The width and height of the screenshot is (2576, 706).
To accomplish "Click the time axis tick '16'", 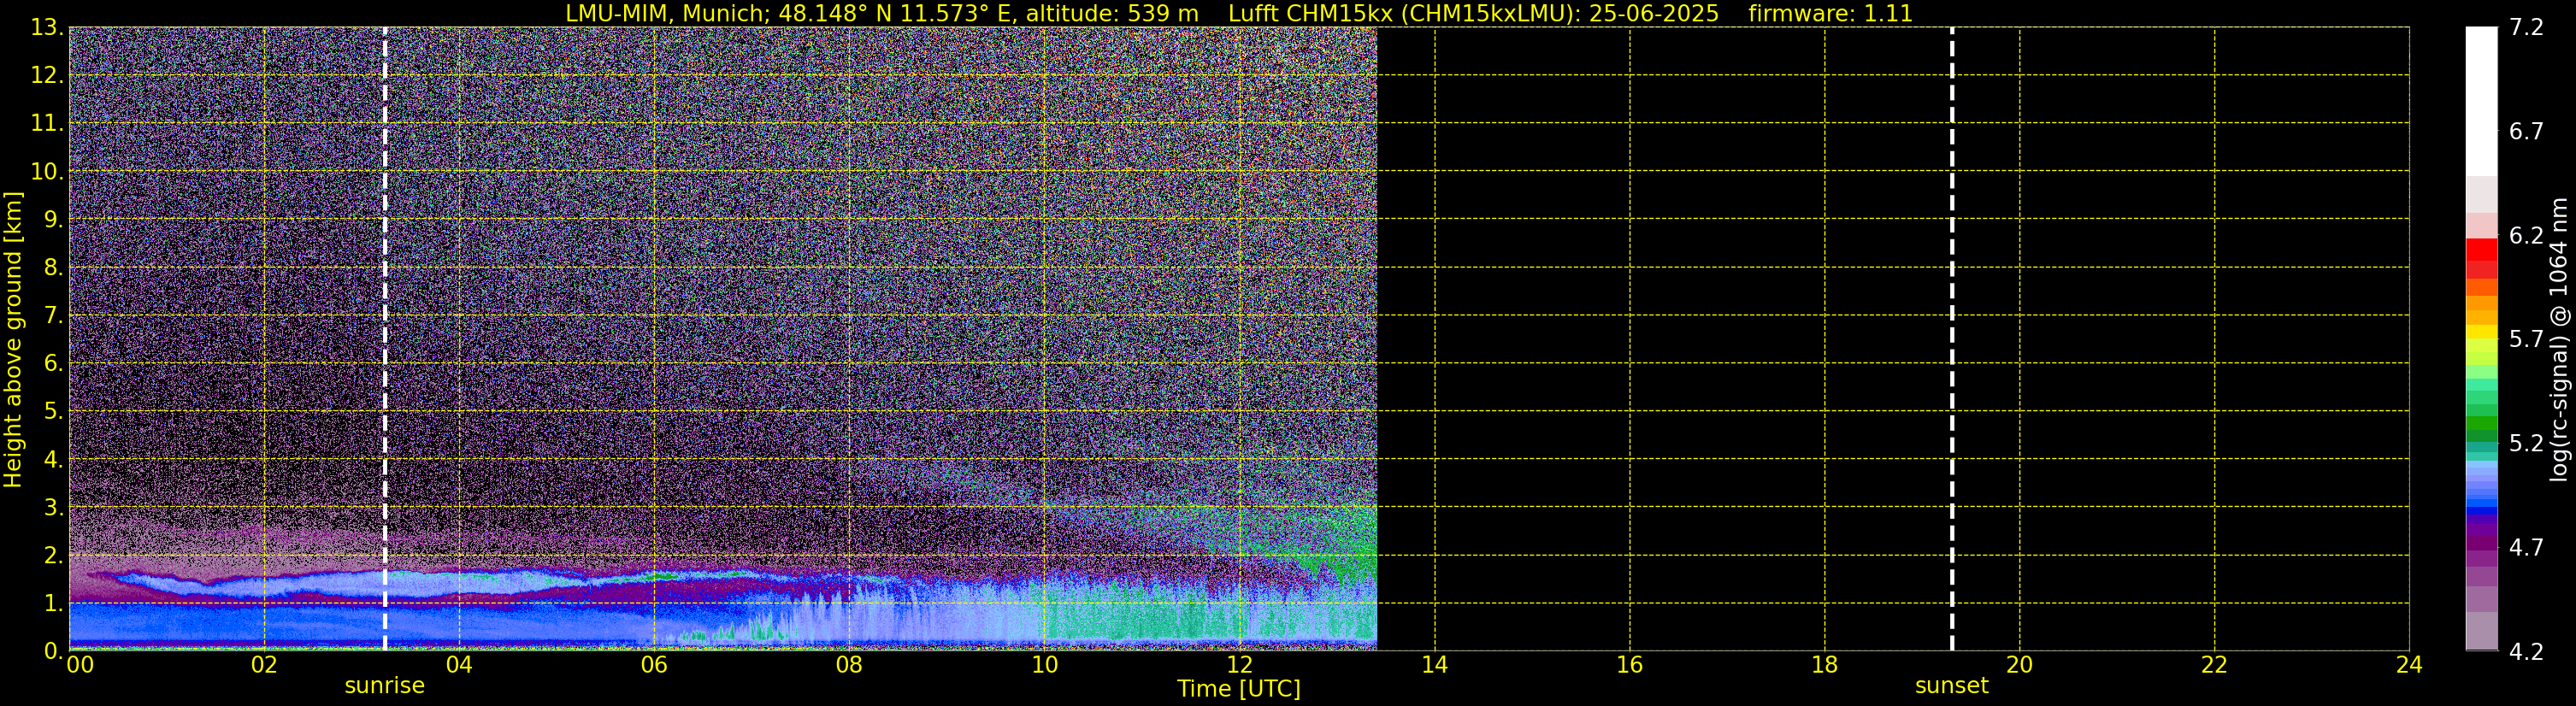I will [x=1629, y=665].
